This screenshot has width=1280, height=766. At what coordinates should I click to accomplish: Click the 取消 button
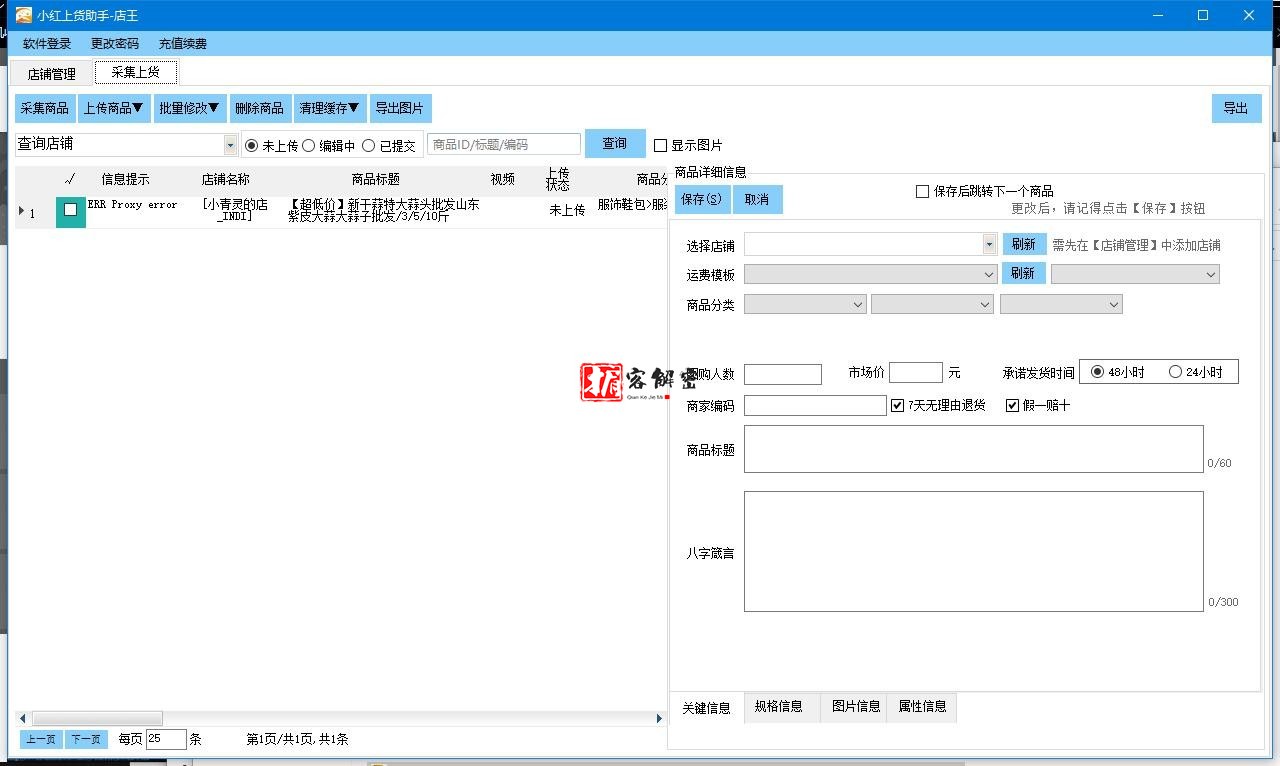(757, 199)
